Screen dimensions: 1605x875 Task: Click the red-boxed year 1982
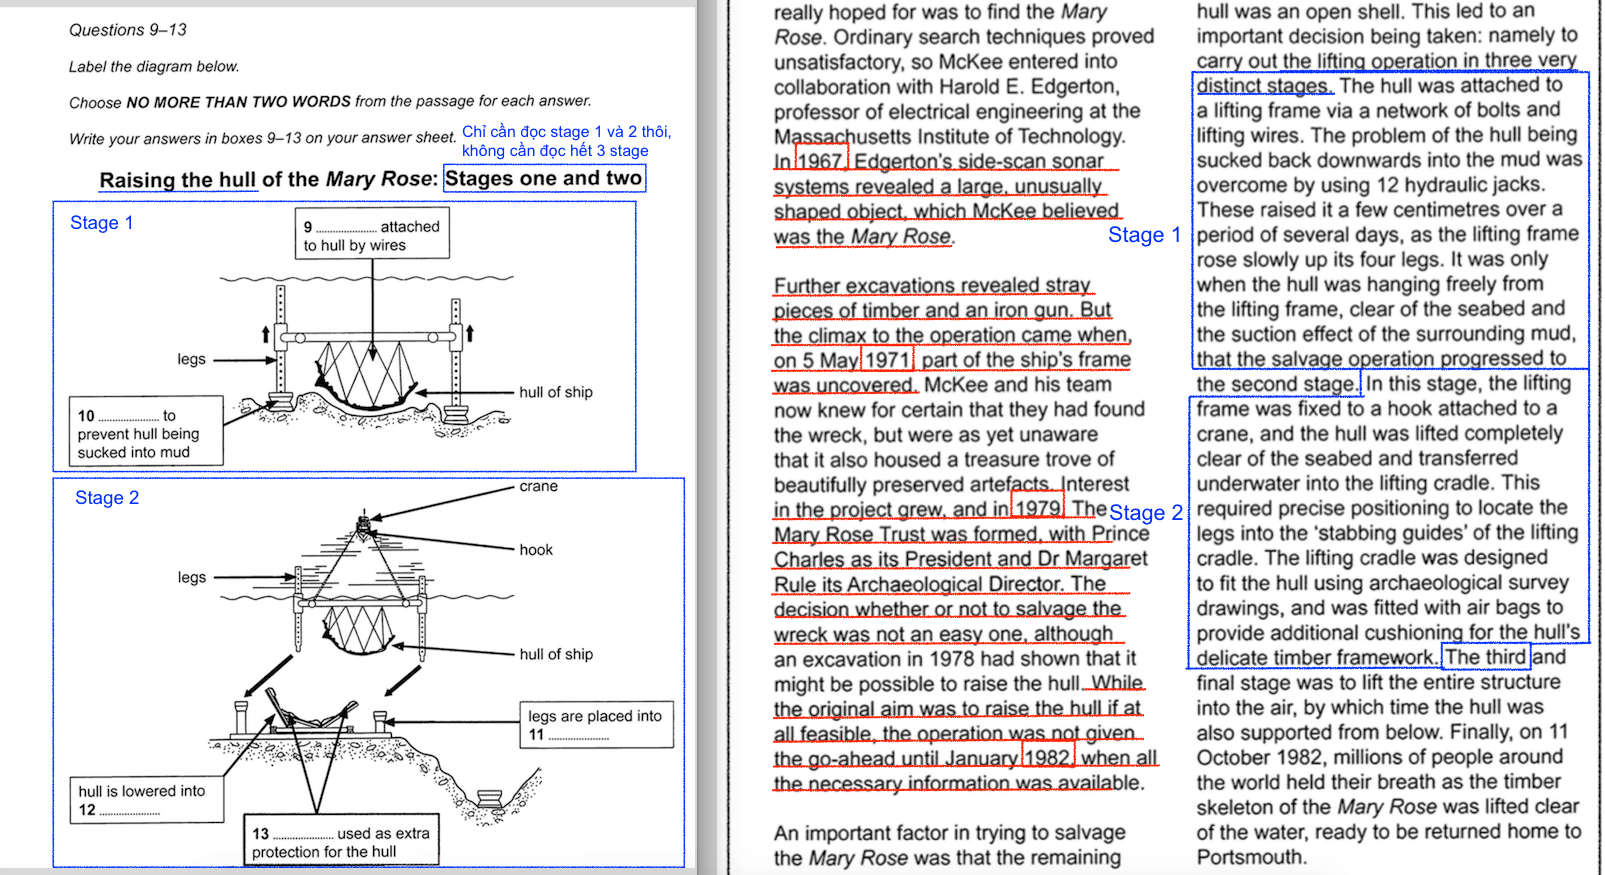[1047, 757]
